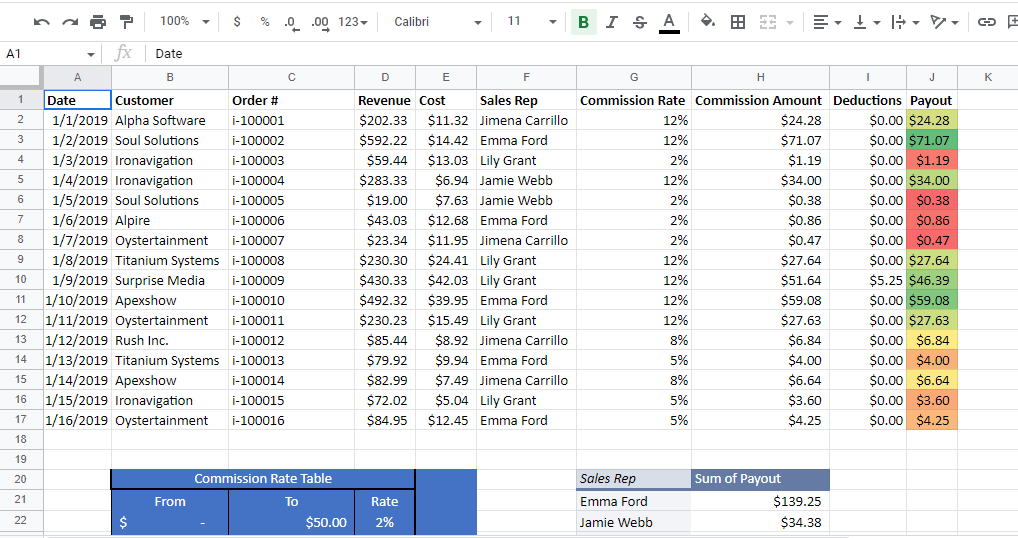
Task: Expand the font size 11 dropdown
Action: click(x=530, y=22)
